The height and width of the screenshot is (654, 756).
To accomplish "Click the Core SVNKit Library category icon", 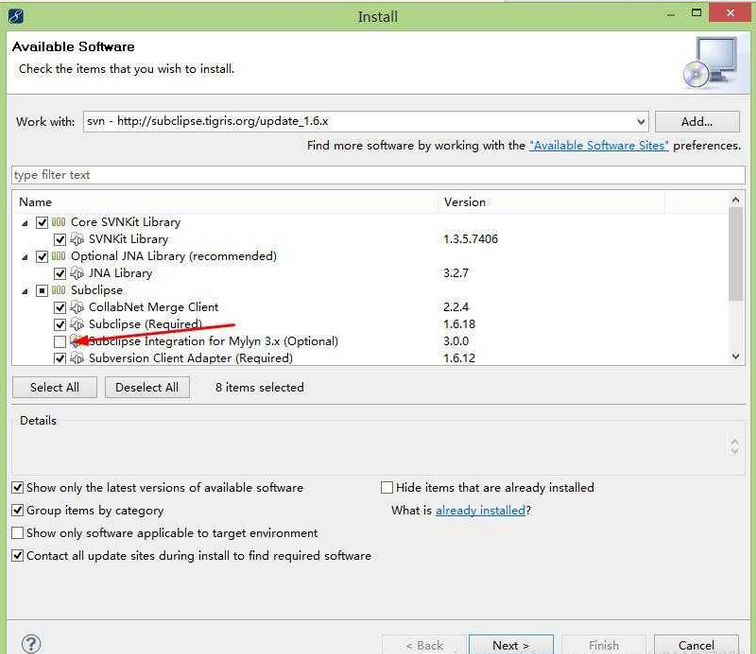I will click(58, 222).
